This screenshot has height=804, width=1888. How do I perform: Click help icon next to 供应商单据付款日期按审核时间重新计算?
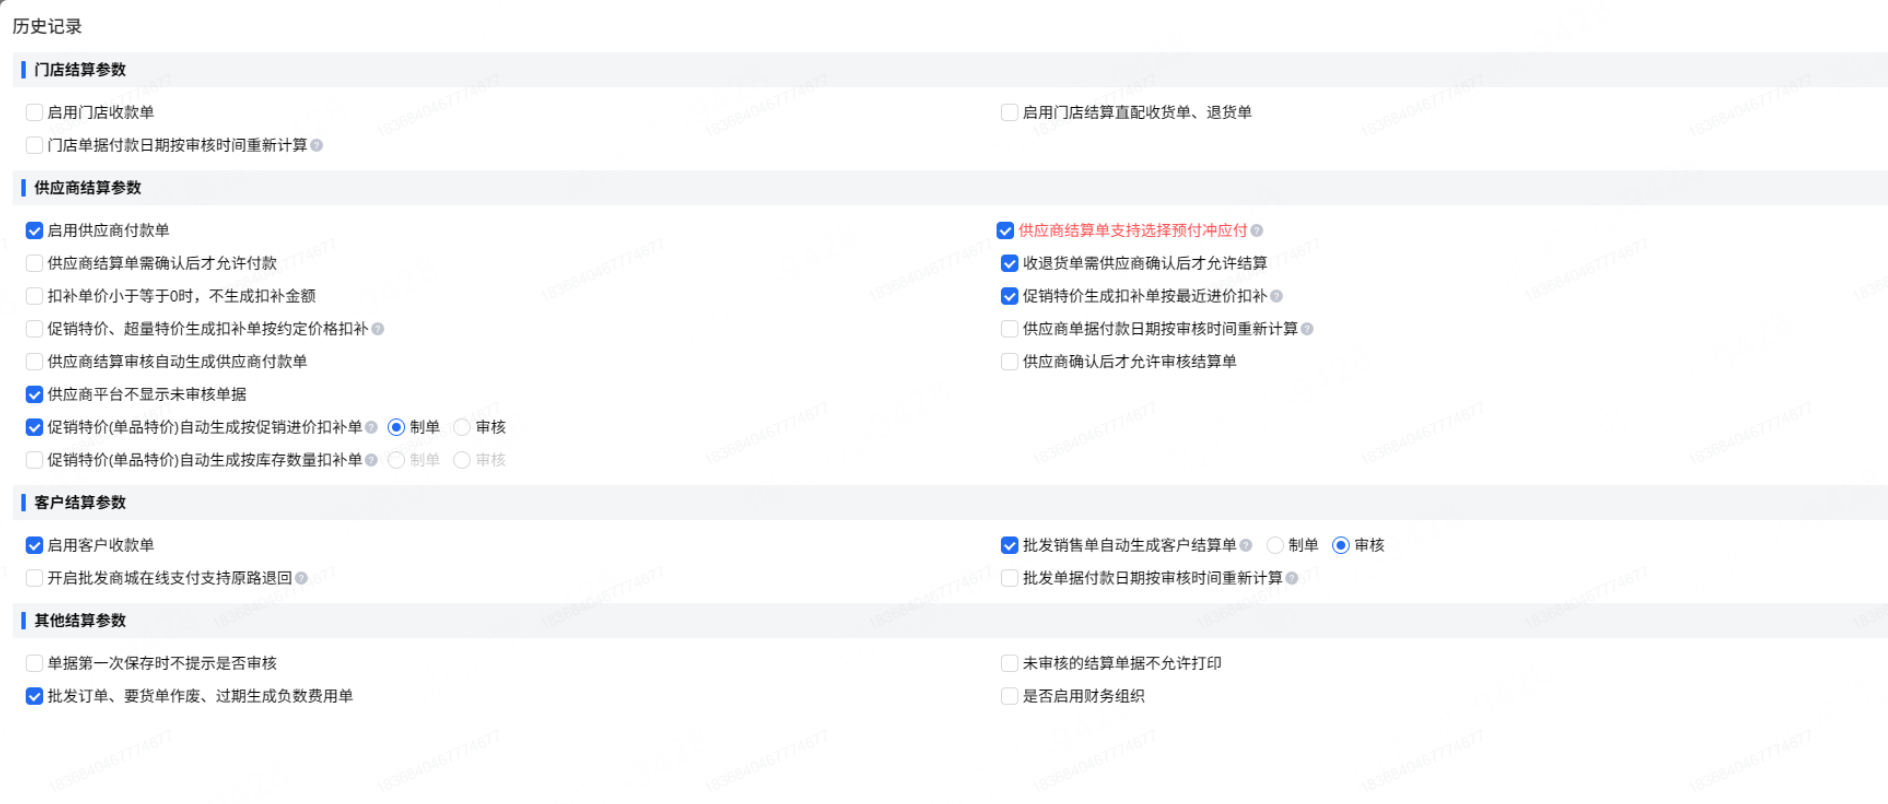1308,329
